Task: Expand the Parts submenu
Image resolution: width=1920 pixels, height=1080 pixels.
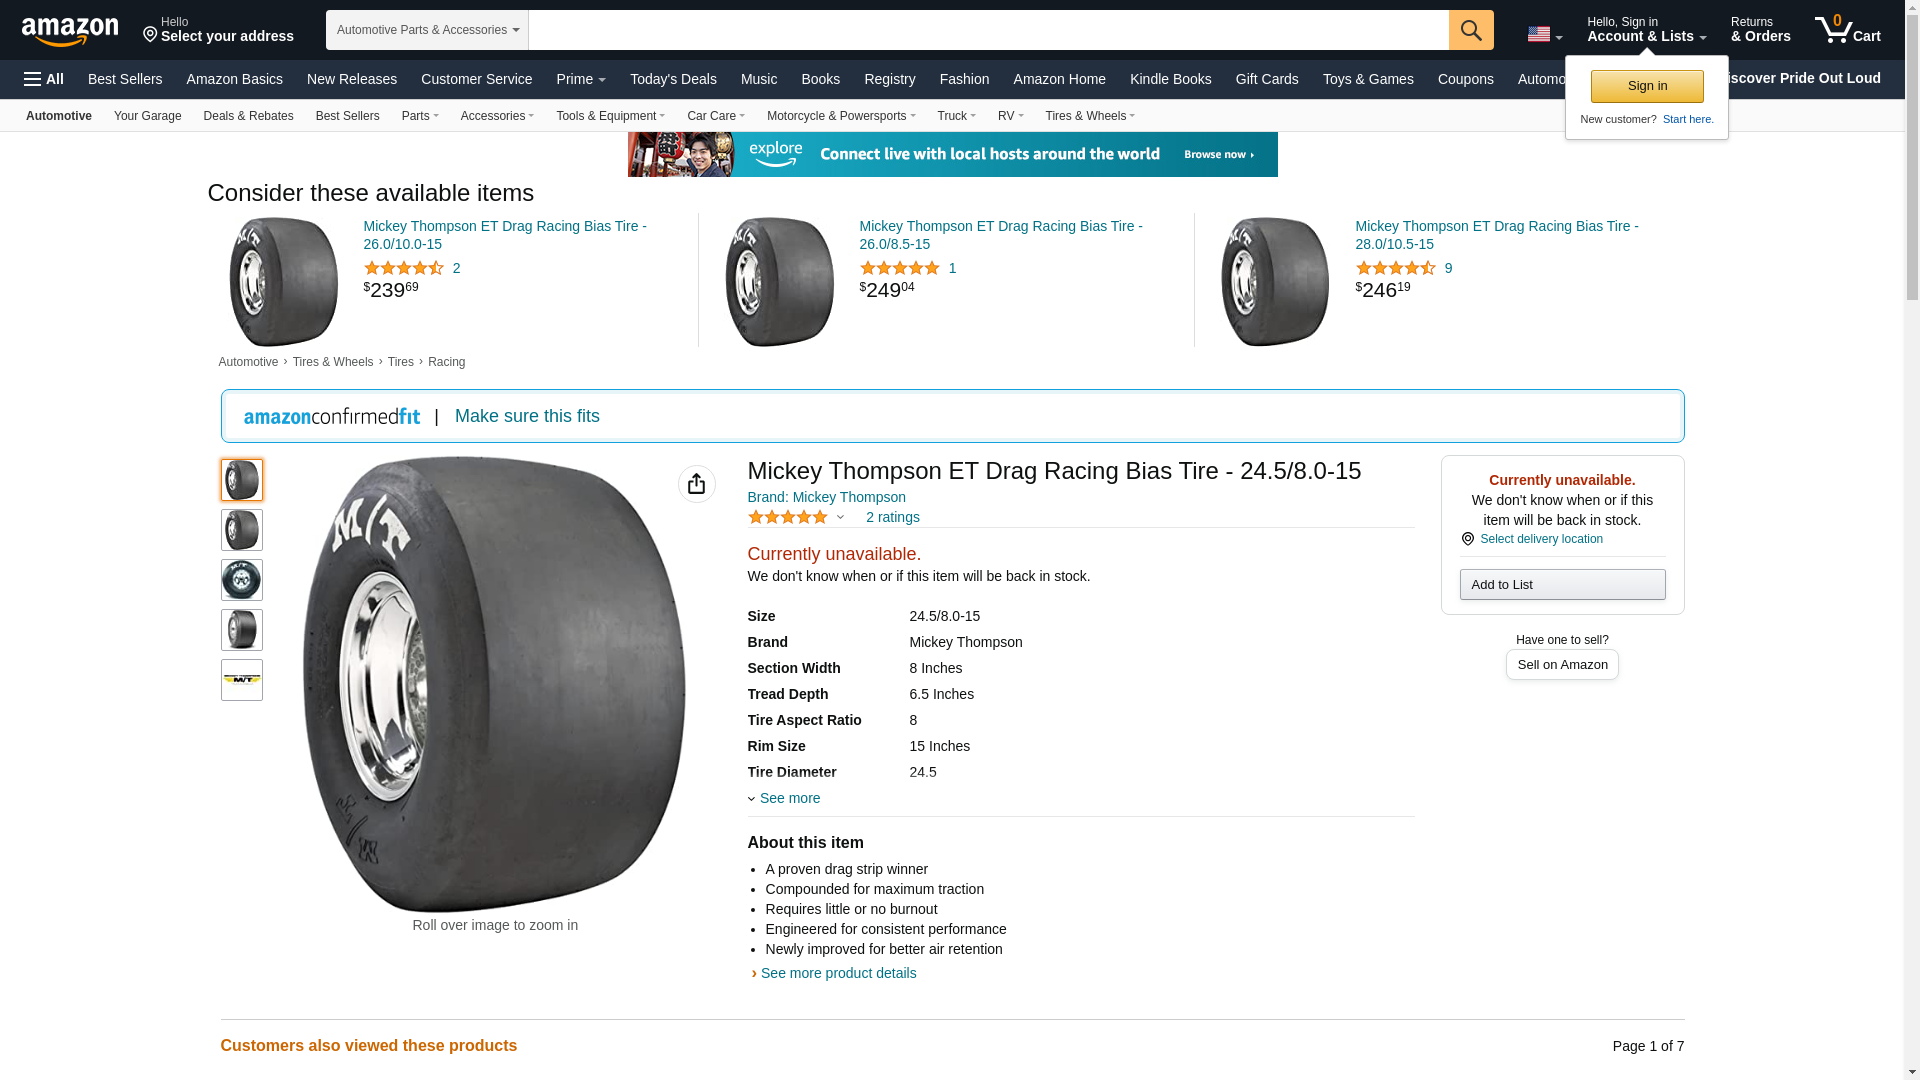Action: click(x=420, y=116)
